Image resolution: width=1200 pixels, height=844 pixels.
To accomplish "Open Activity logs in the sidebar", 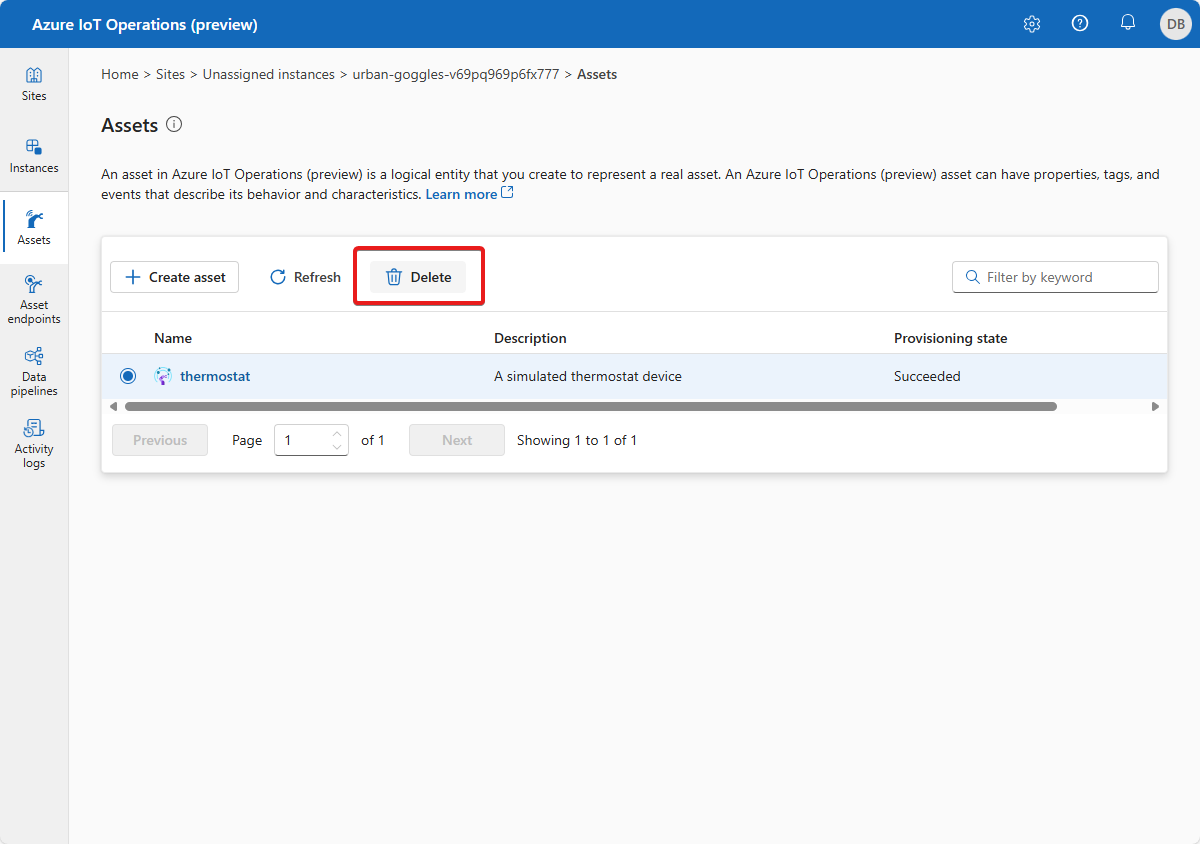I will pos(34,444).
